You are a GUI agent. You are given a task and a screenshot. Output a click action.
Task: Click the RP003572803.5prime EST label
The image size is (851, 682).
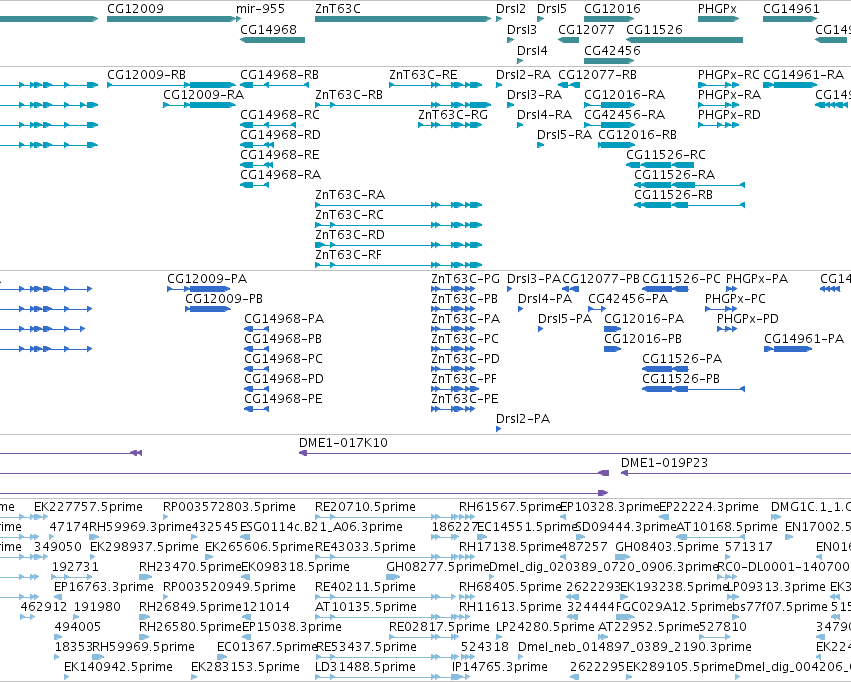230,507
